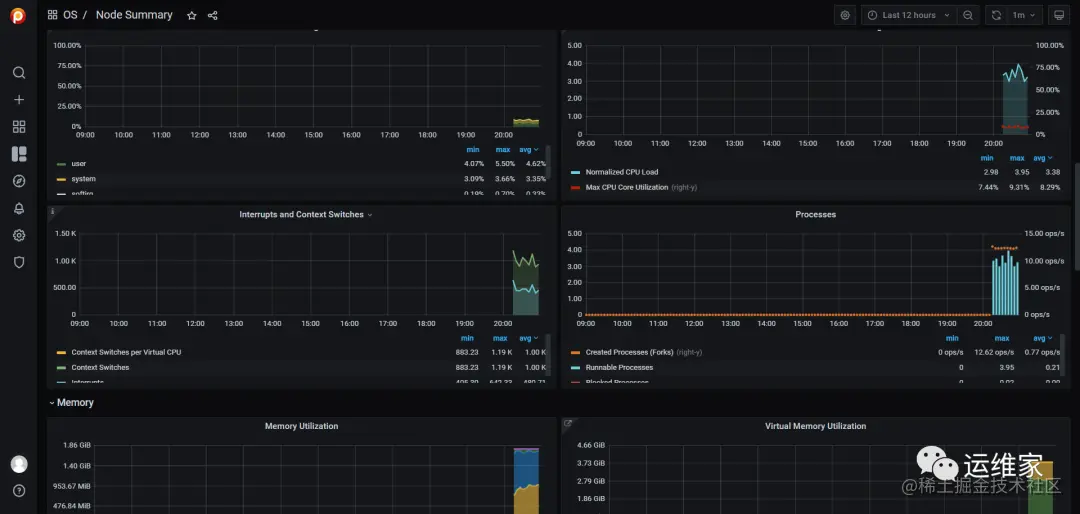Open the search dashboards magnifier icon
This screenshot has width=1080, height=514.
19,72
